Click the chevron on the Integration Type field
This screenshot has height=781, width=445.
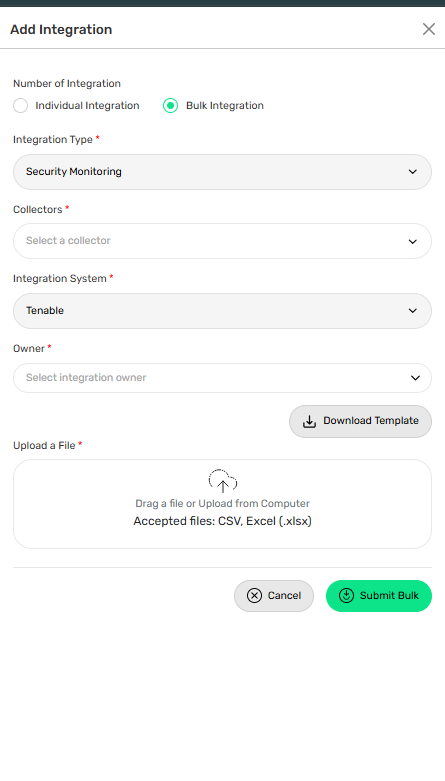tap(413, 172)
